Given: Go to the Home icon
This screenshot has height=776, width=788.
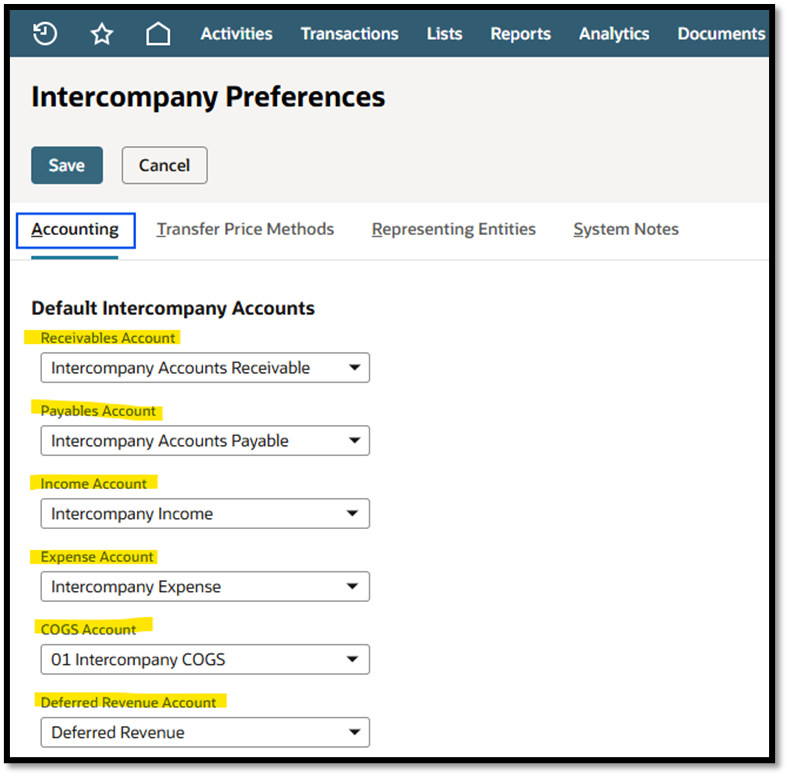Looking at the screenshot, I should pyautogui.click(x=158, y=34).
